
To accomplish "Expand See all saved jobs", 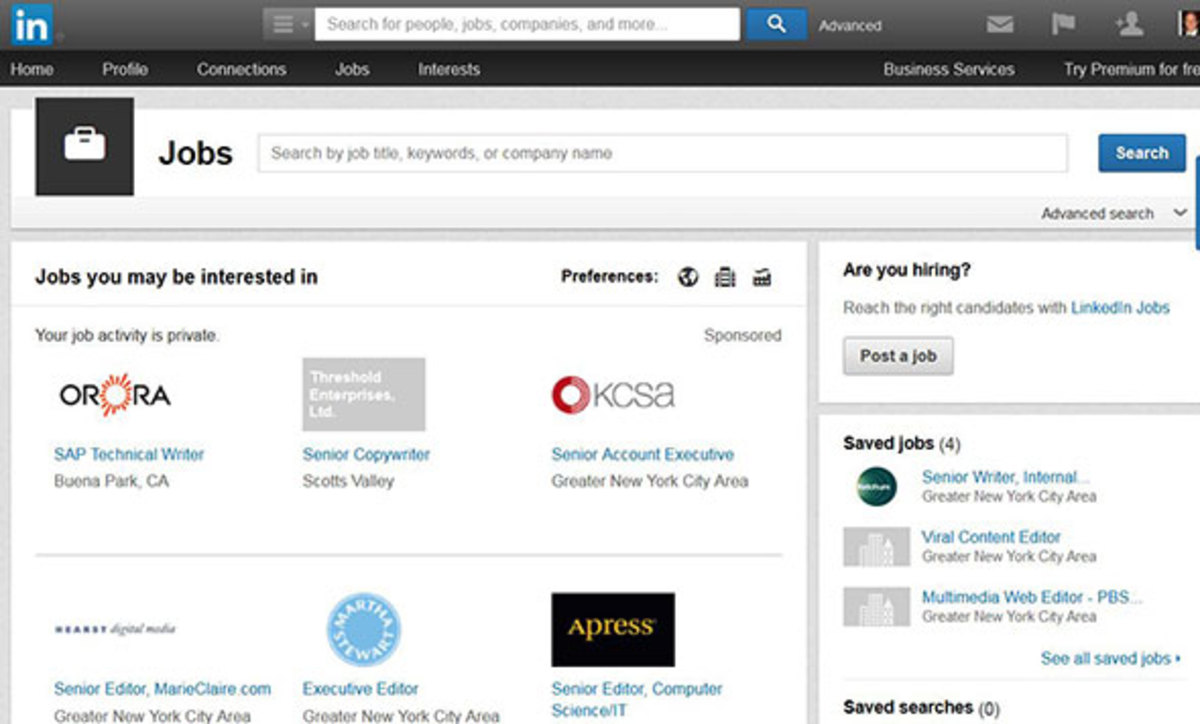I will point(1110,658).
